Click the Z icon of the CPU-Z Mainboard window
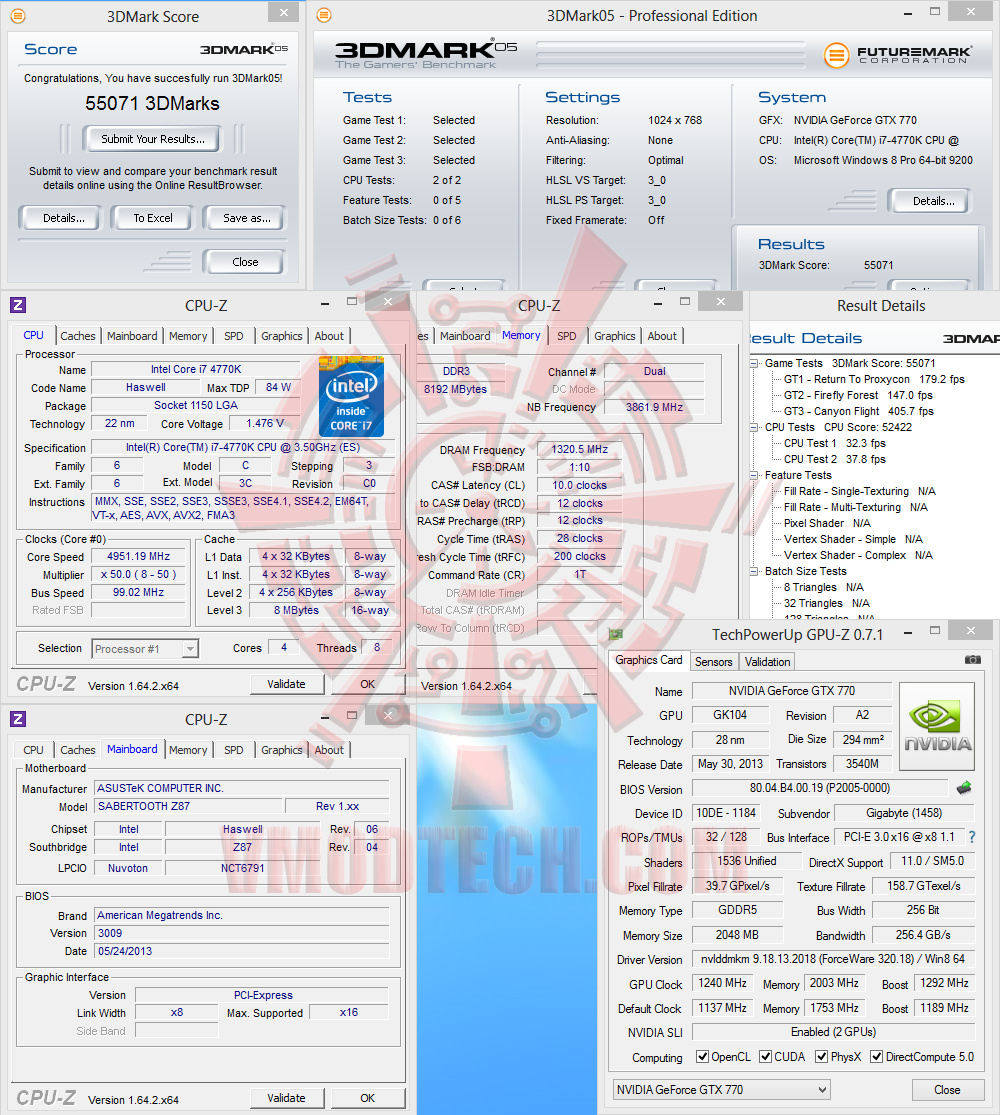 [x=18, y=719]
